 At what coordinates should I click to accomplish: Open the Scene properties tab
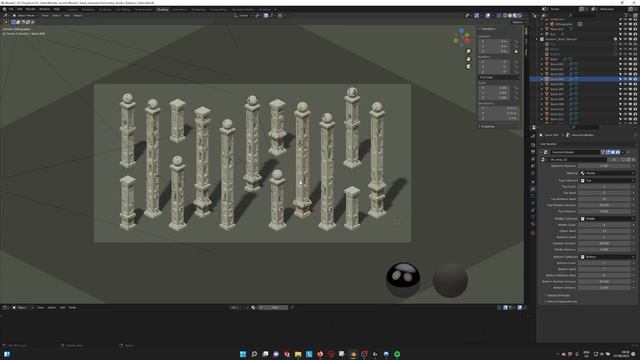tap(533, 166)
